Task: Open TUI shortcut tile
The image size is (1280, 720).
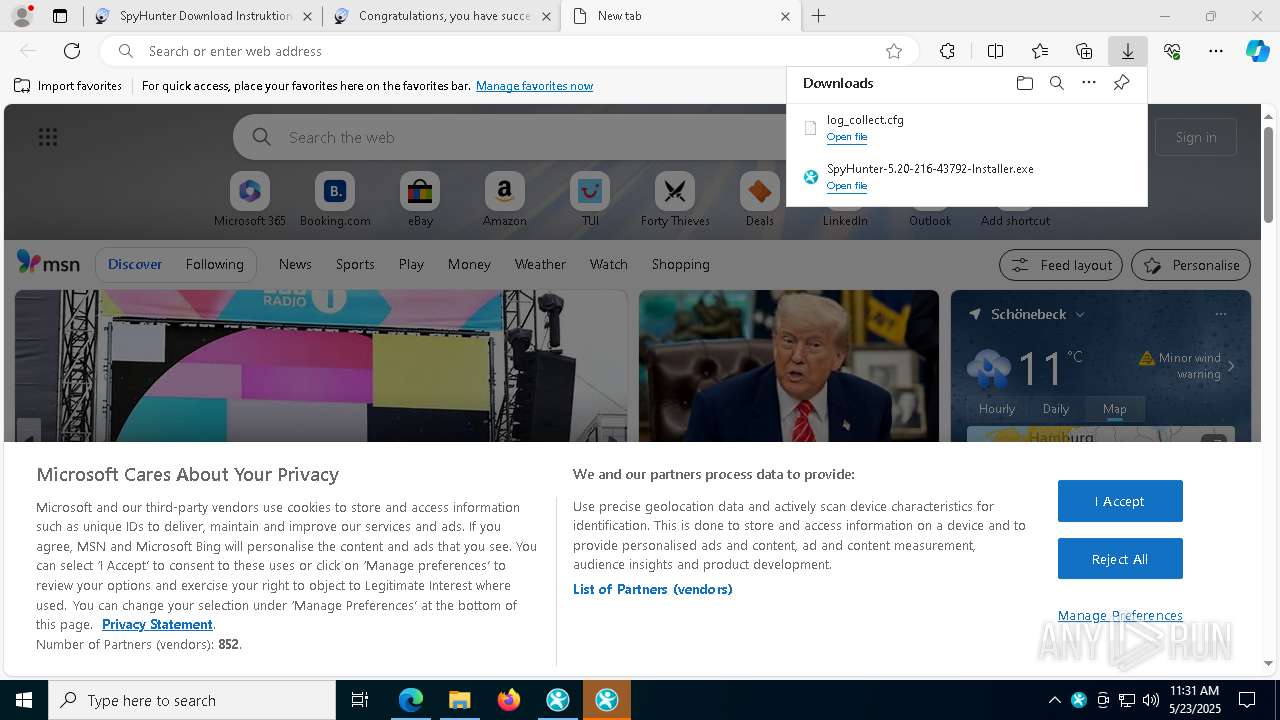Action: [590, 200]
